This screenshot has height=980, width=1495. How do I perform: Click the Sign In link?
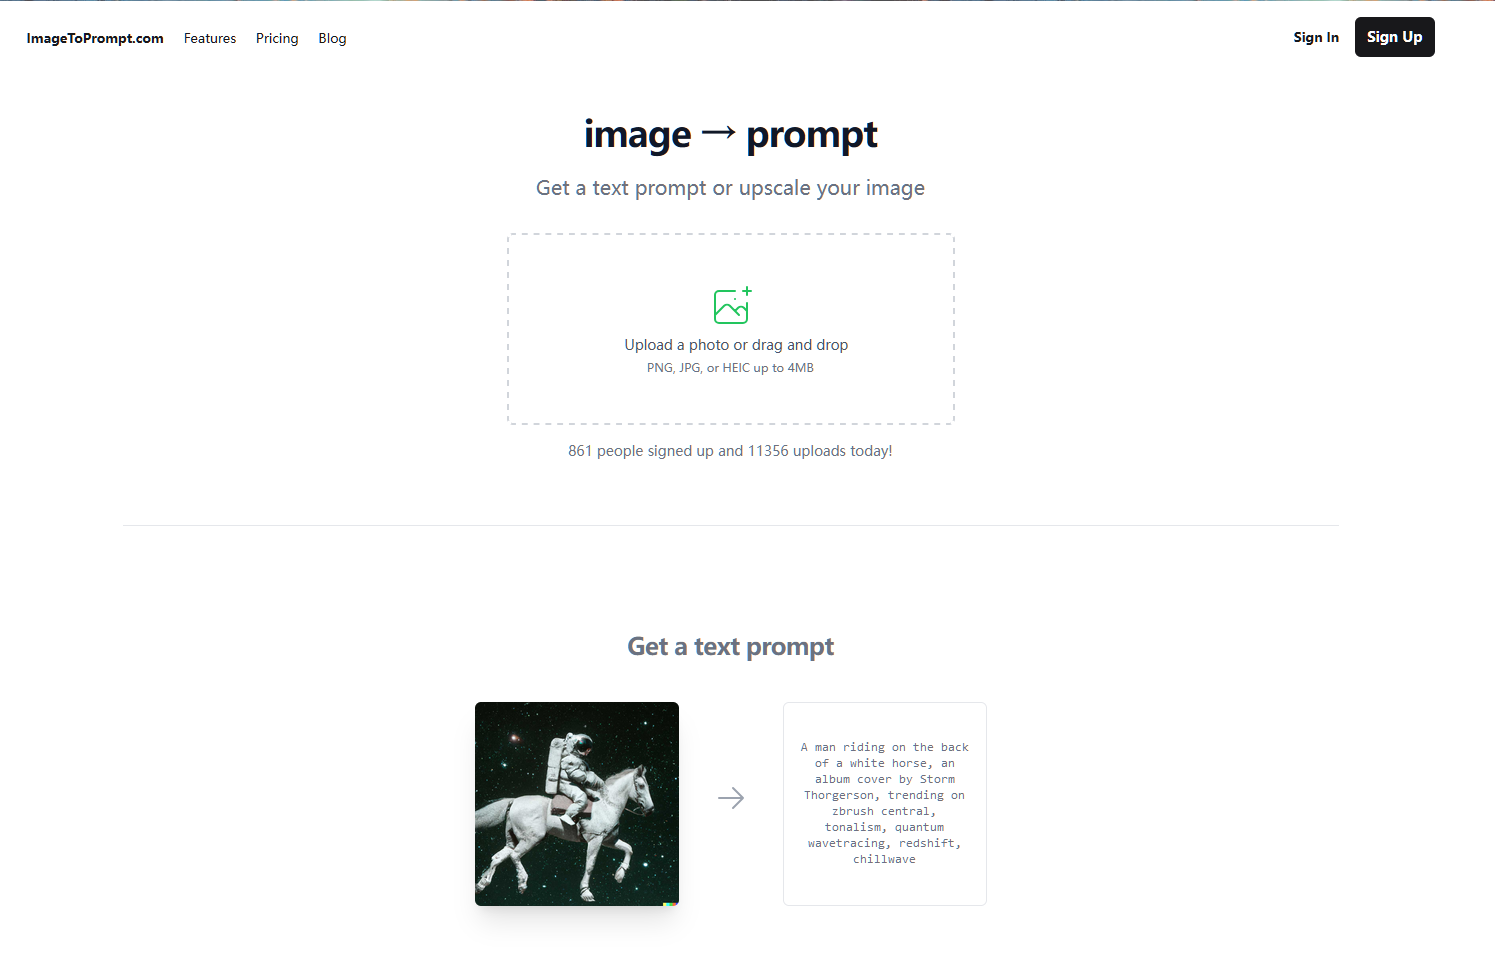(1316, 37)
